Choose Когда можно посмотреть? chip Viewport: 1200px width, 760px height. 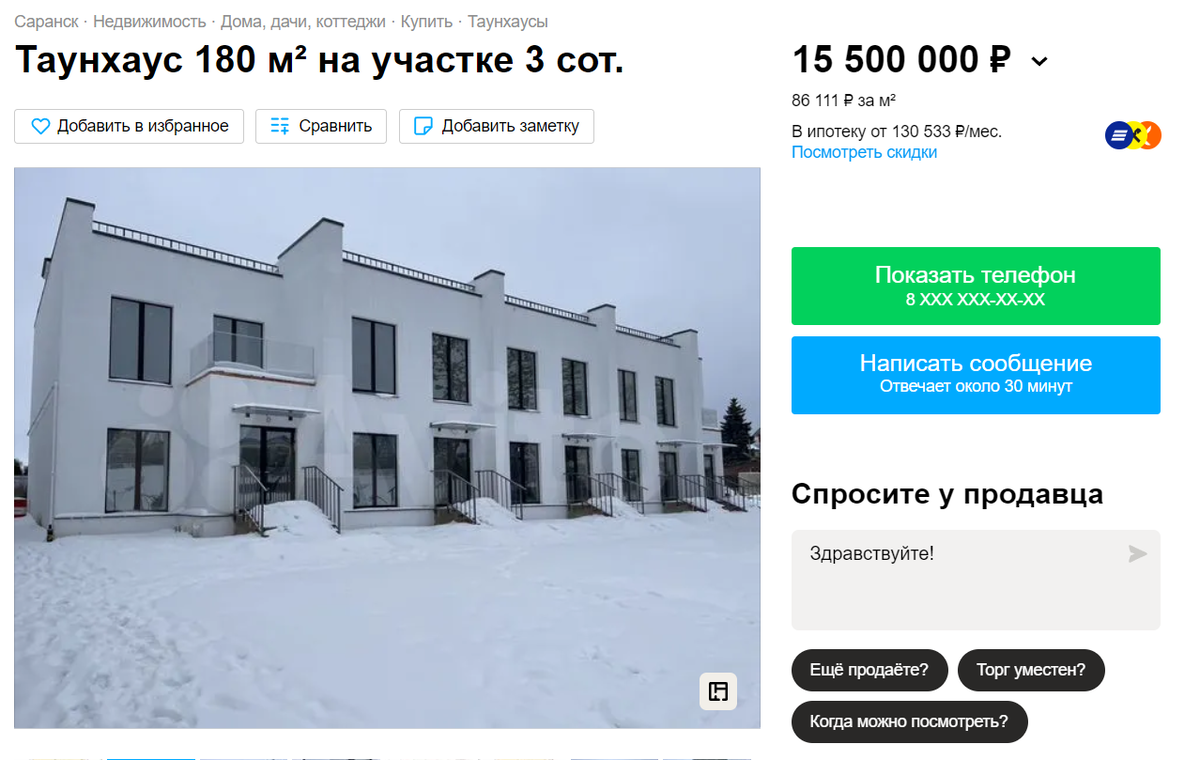(909, 721)
